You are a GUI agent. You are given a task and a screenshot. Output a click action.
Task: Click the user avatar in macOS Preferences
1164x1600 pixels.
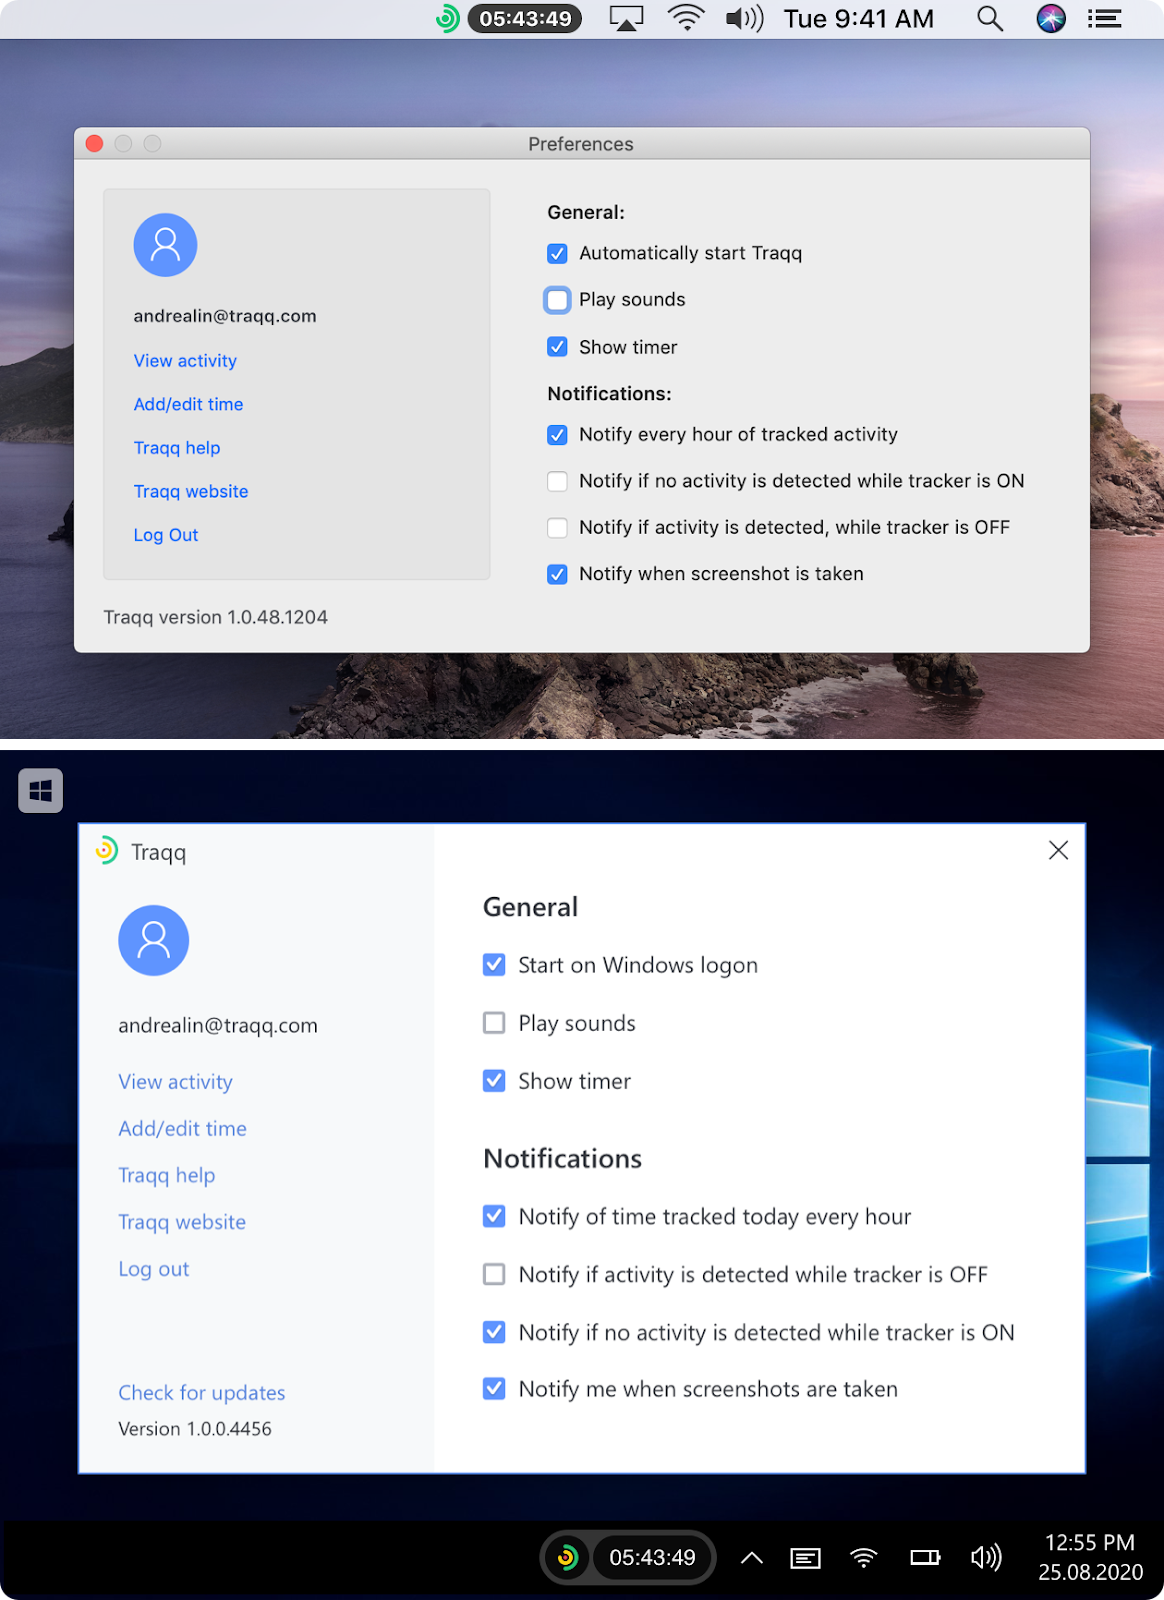pos(165,245)
